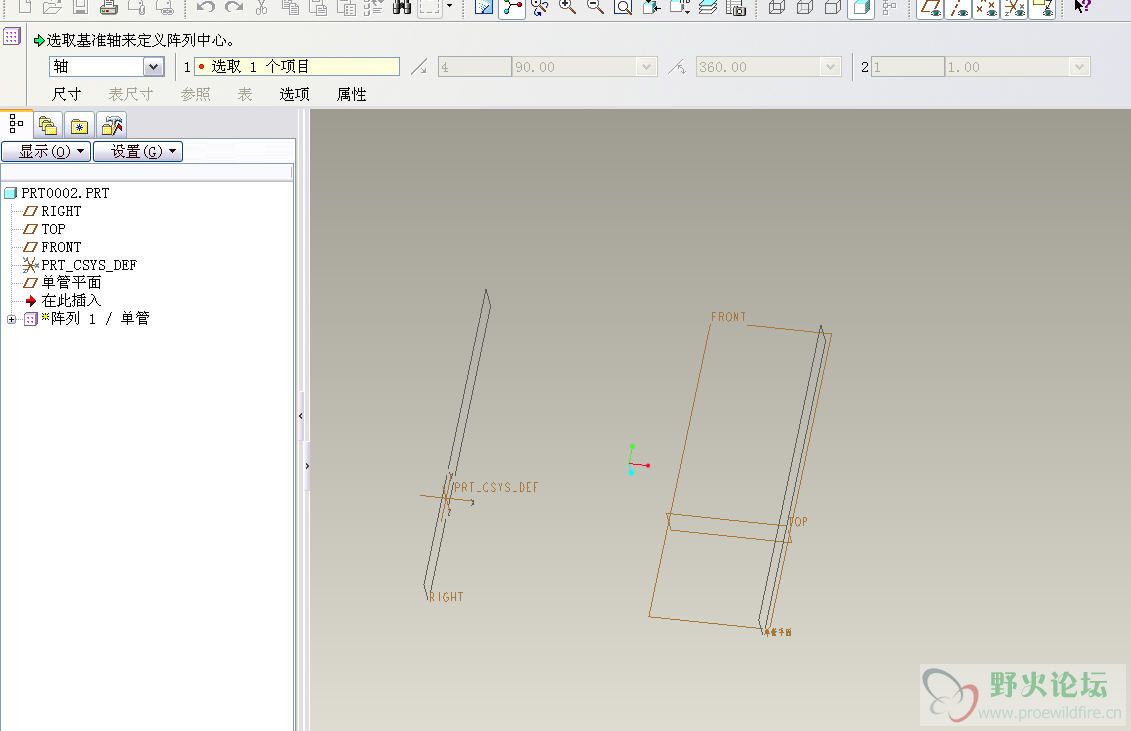Open Find tool with binoculars icon
Image resolution: width=1131 pixels, height=731 pixels.
[402, 6]
